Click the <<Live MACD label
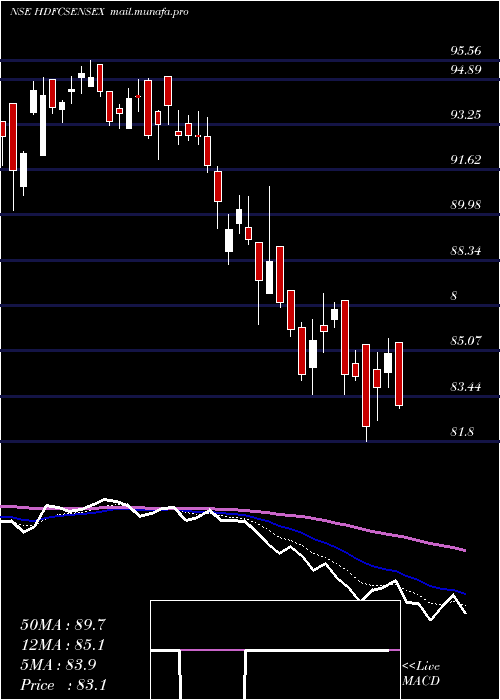Image resolution: width=500 pixels, height=700 pixels. pos(421,674)
